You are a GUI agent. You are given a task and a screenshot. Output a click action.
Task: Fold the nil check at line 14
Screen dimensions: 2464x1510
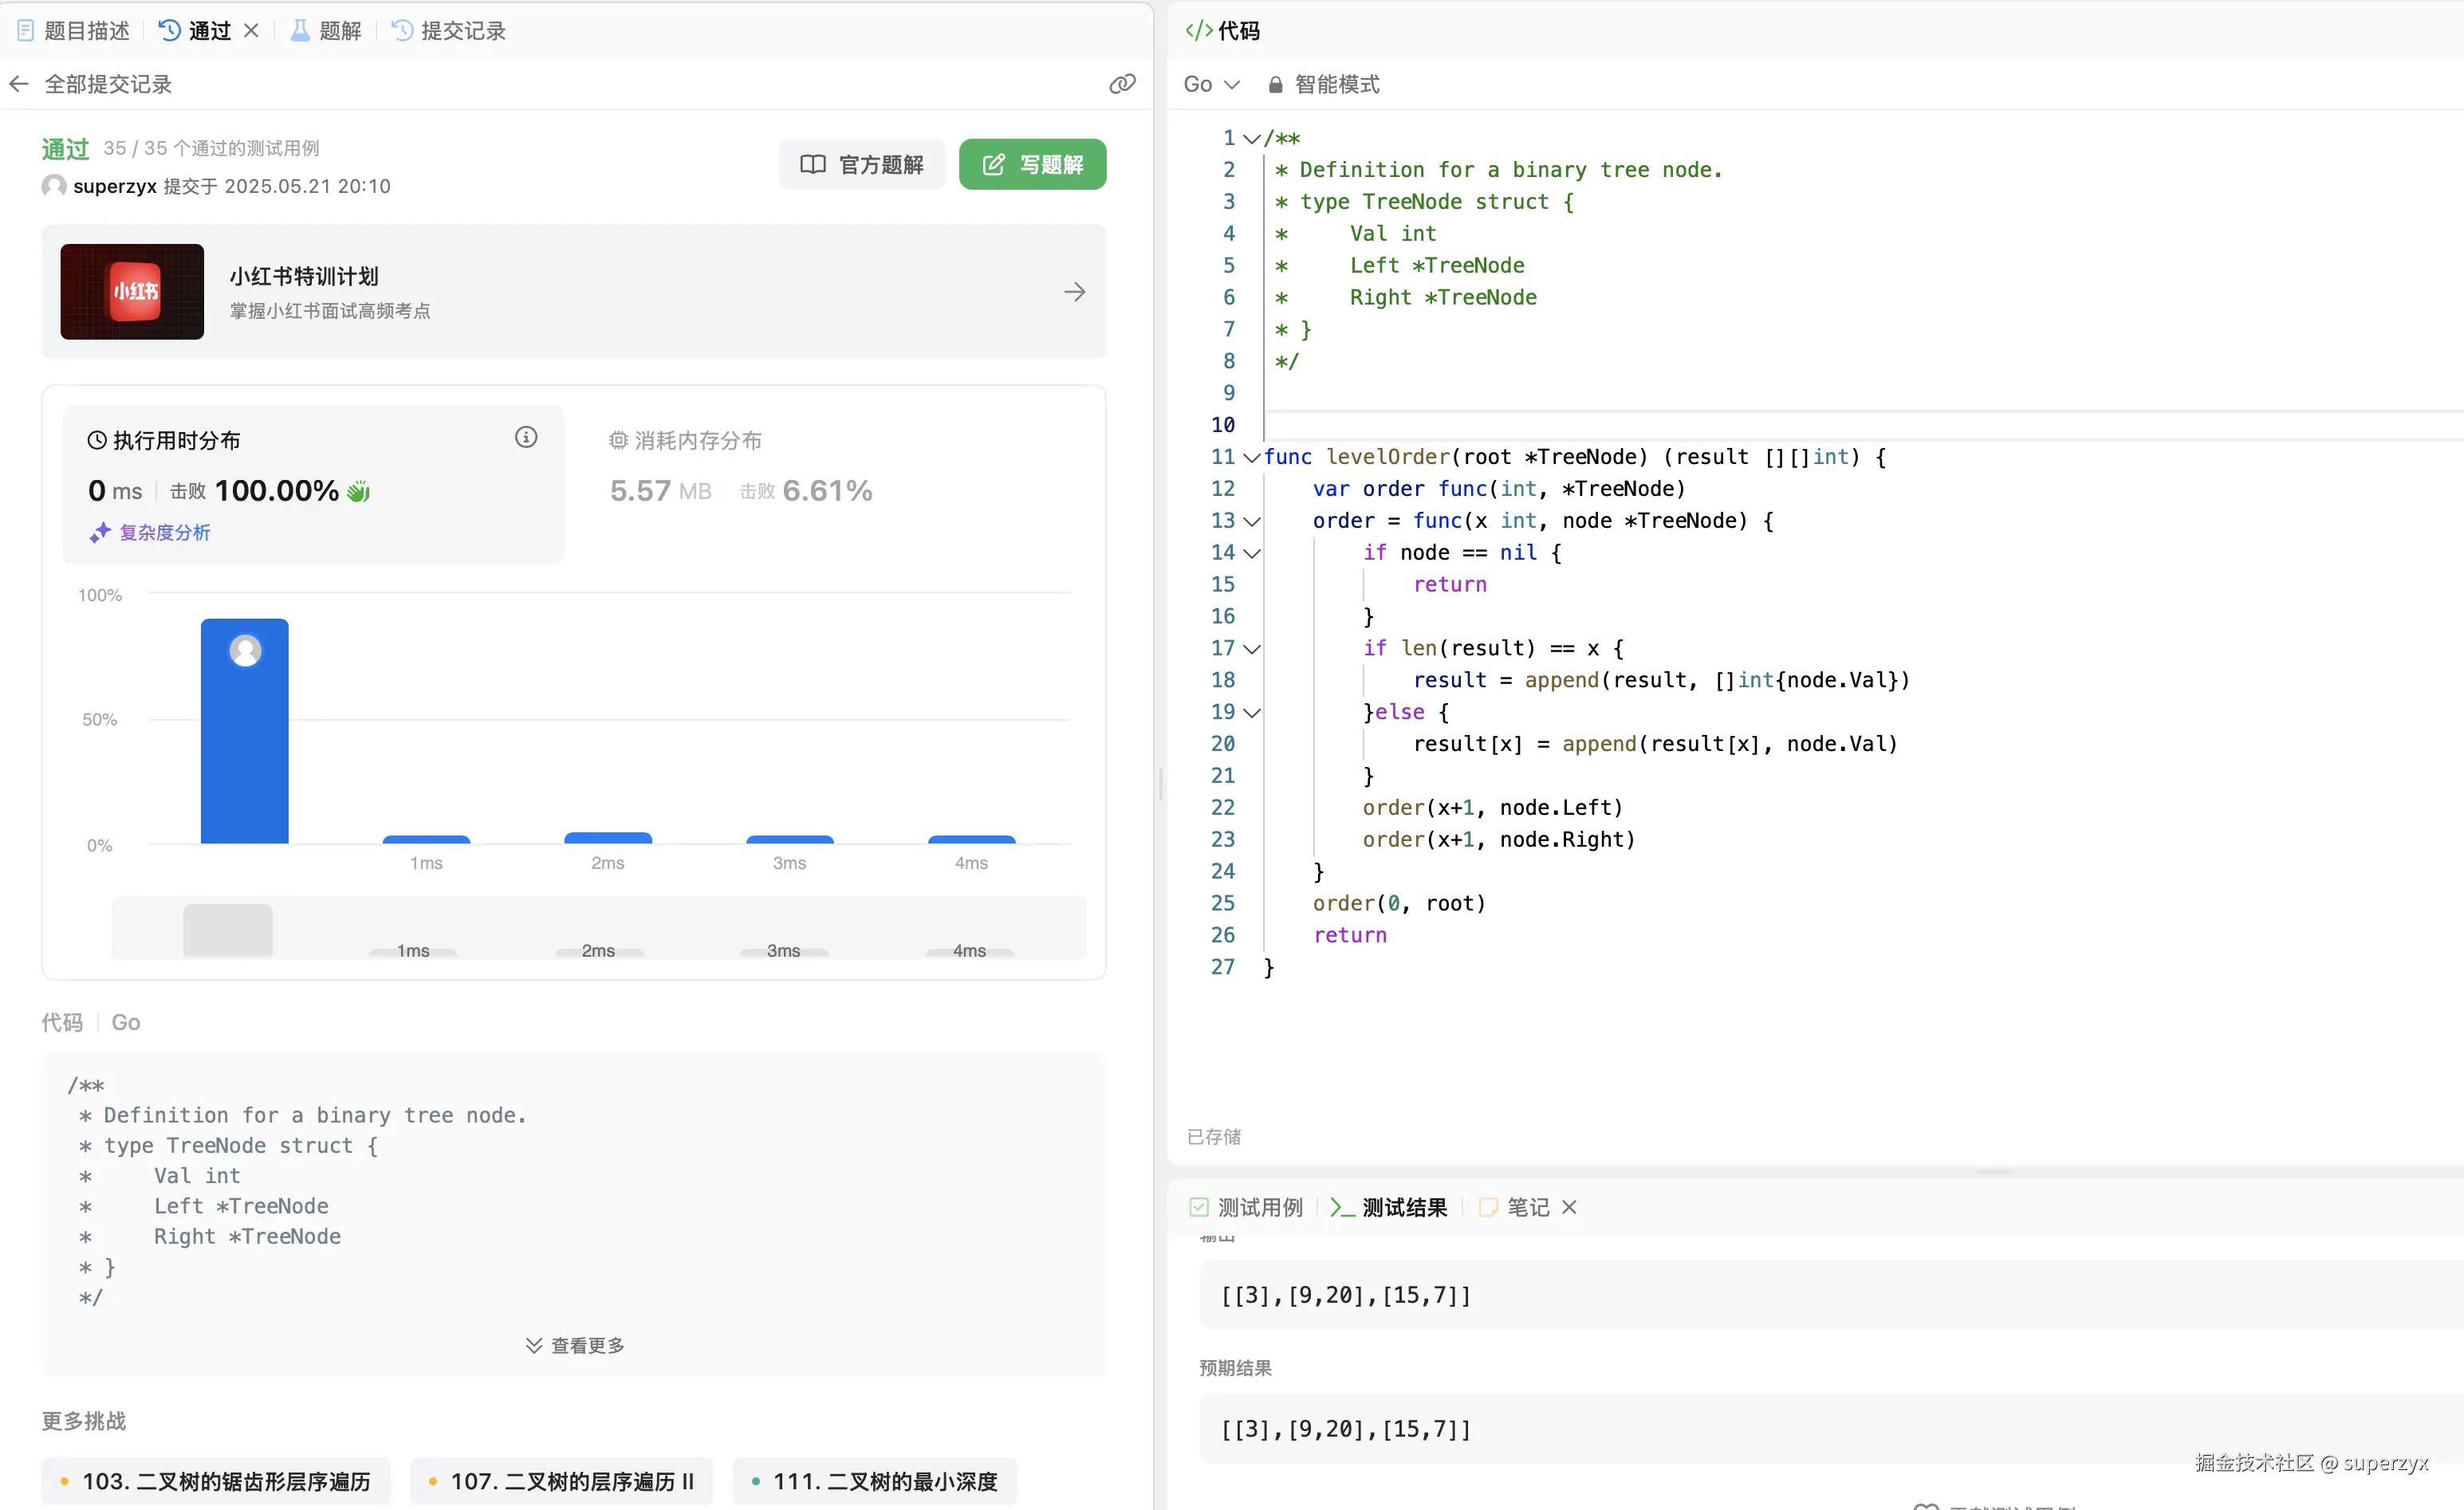[1252, 554]
